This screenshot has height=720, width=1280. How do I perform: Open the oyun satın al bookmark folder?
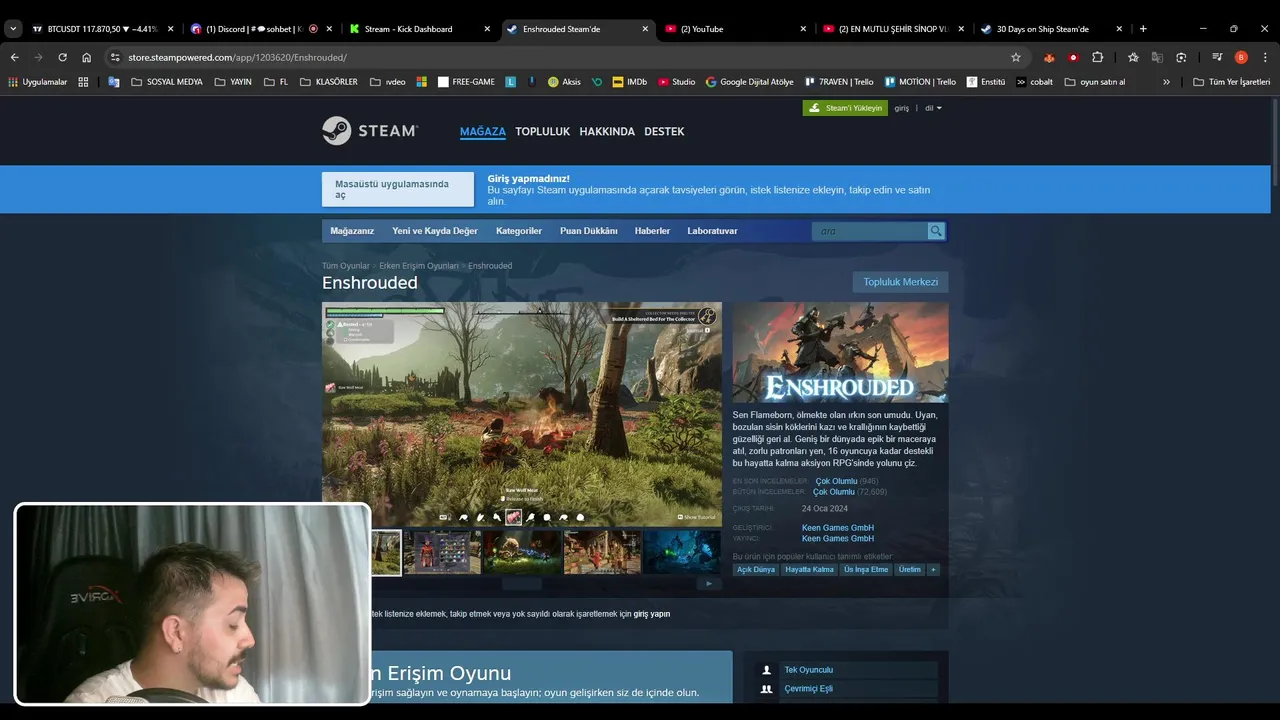1095,82
